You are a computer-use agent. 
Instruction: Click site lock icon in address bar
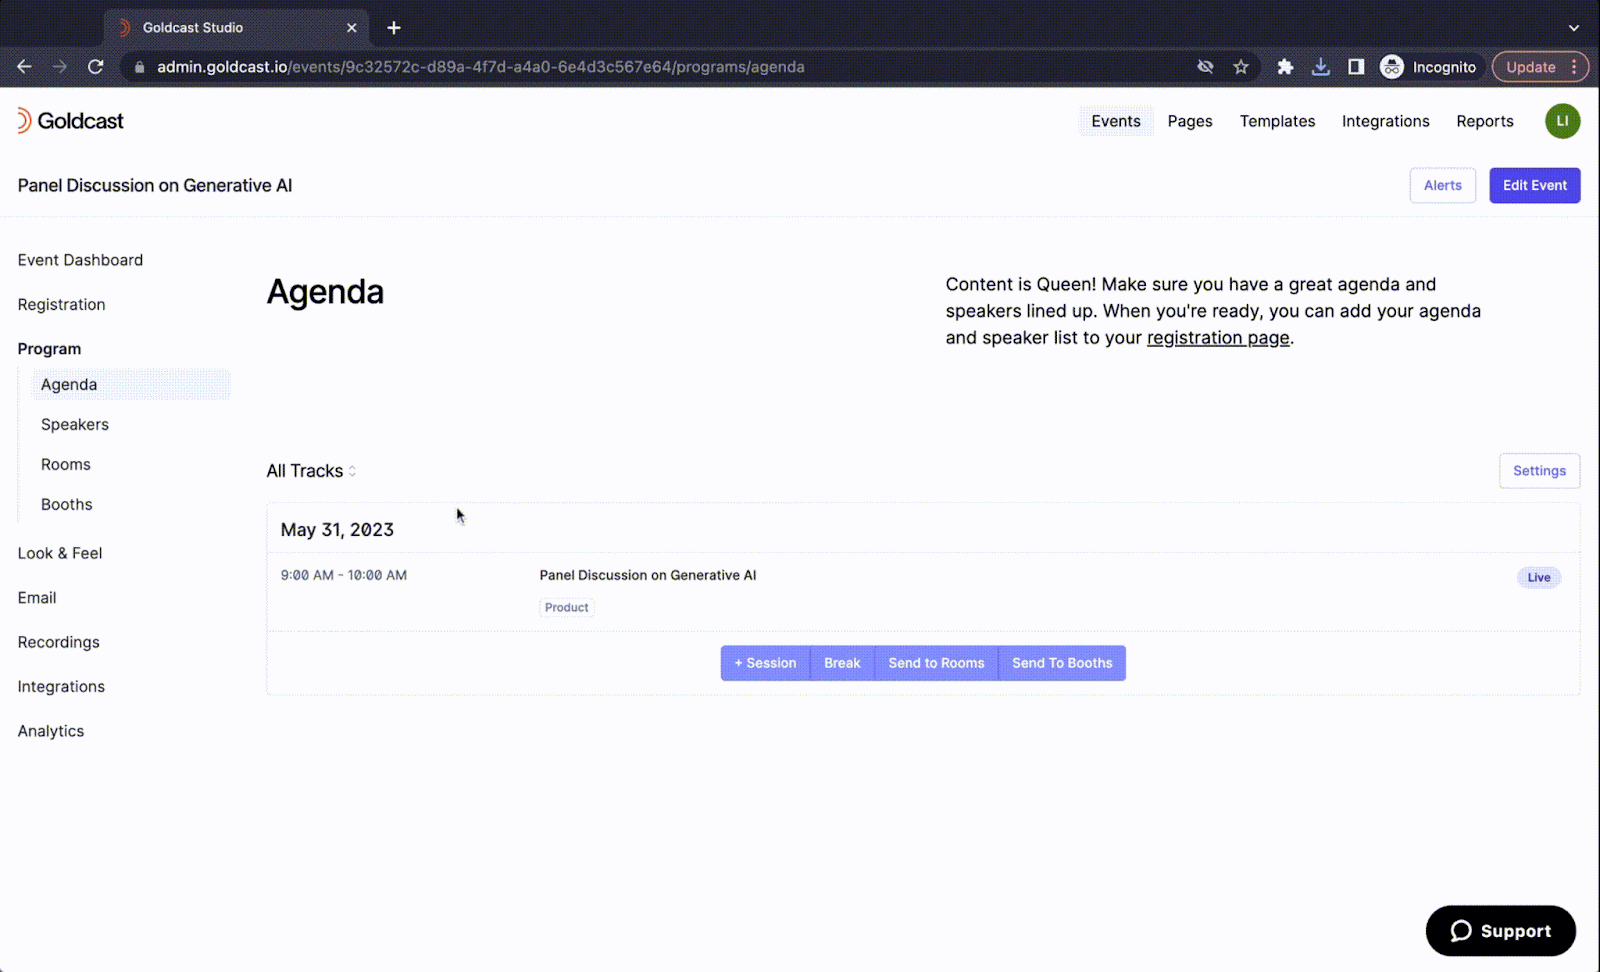[139, 67]
